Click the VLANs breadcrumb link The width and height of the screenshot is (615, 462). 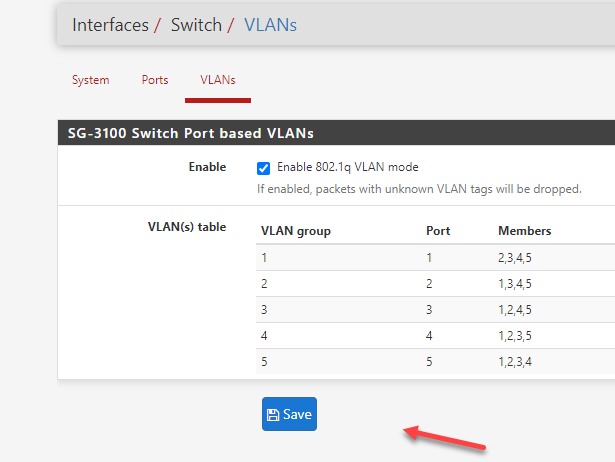[270, 24]
